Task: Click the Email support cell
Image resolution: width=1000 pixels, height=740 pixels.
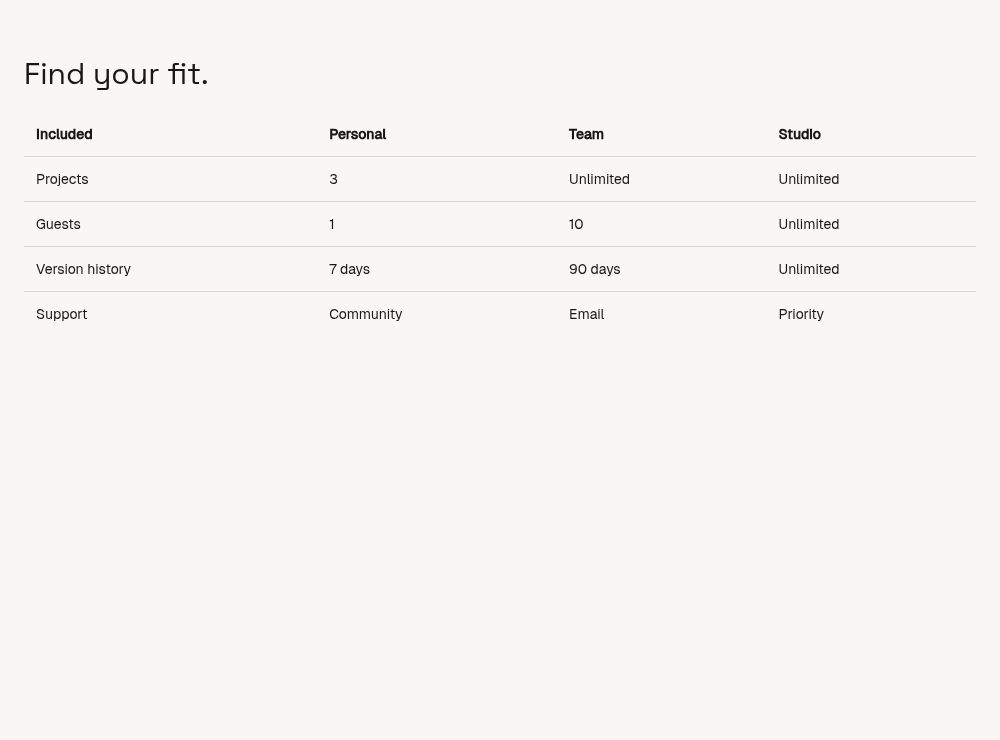Action: pyautogui.click(x=586, y=314)
